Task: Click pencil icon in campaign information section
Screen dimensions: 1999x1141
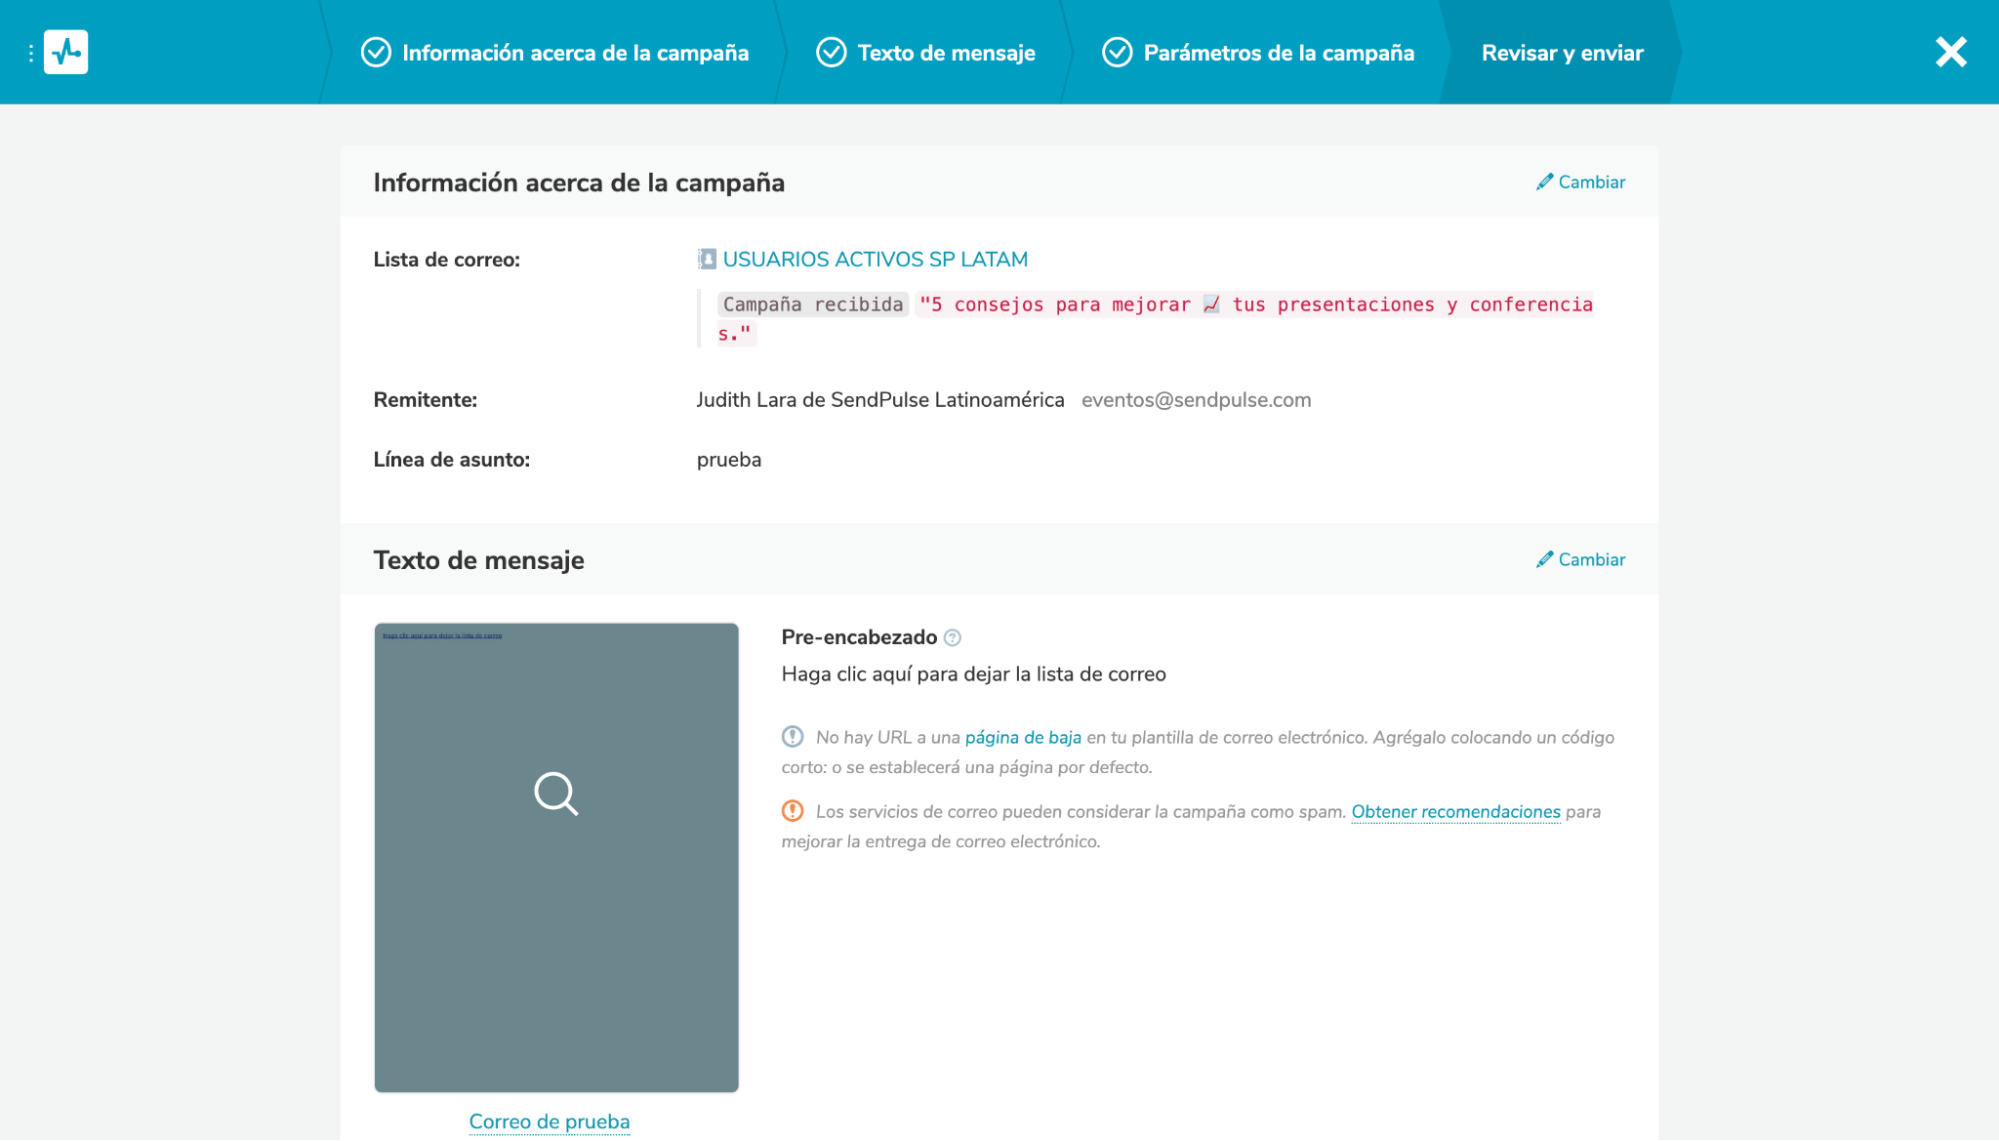Action: coord(1544,182)
